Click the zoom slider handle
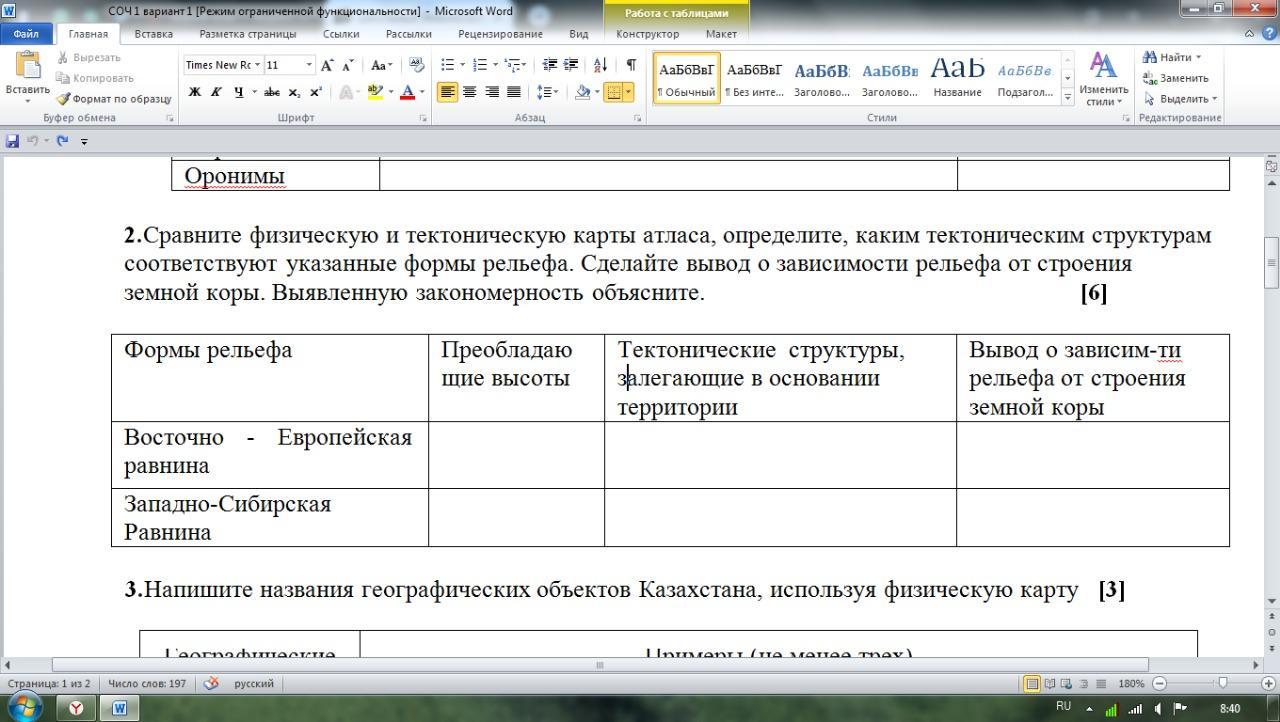Image resolution: width=1280 pixels, height=722 pixels. (x=1222, y=684)
